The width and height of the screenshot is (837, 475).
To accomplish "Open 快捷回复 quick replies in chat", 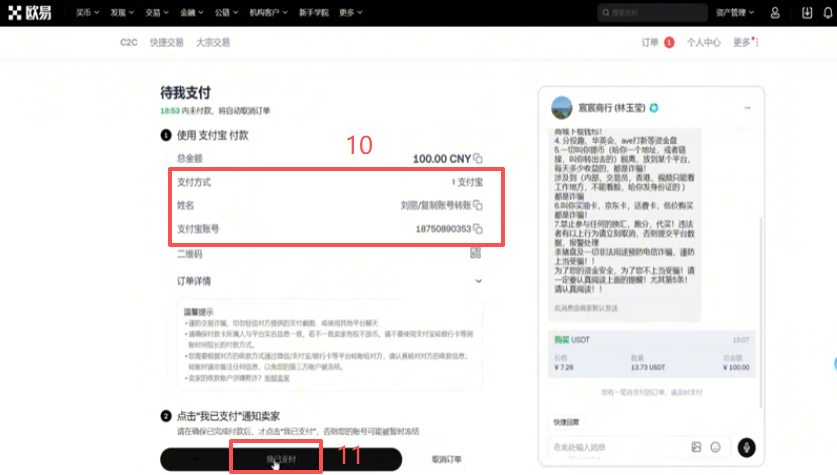I will pos(566,422).
